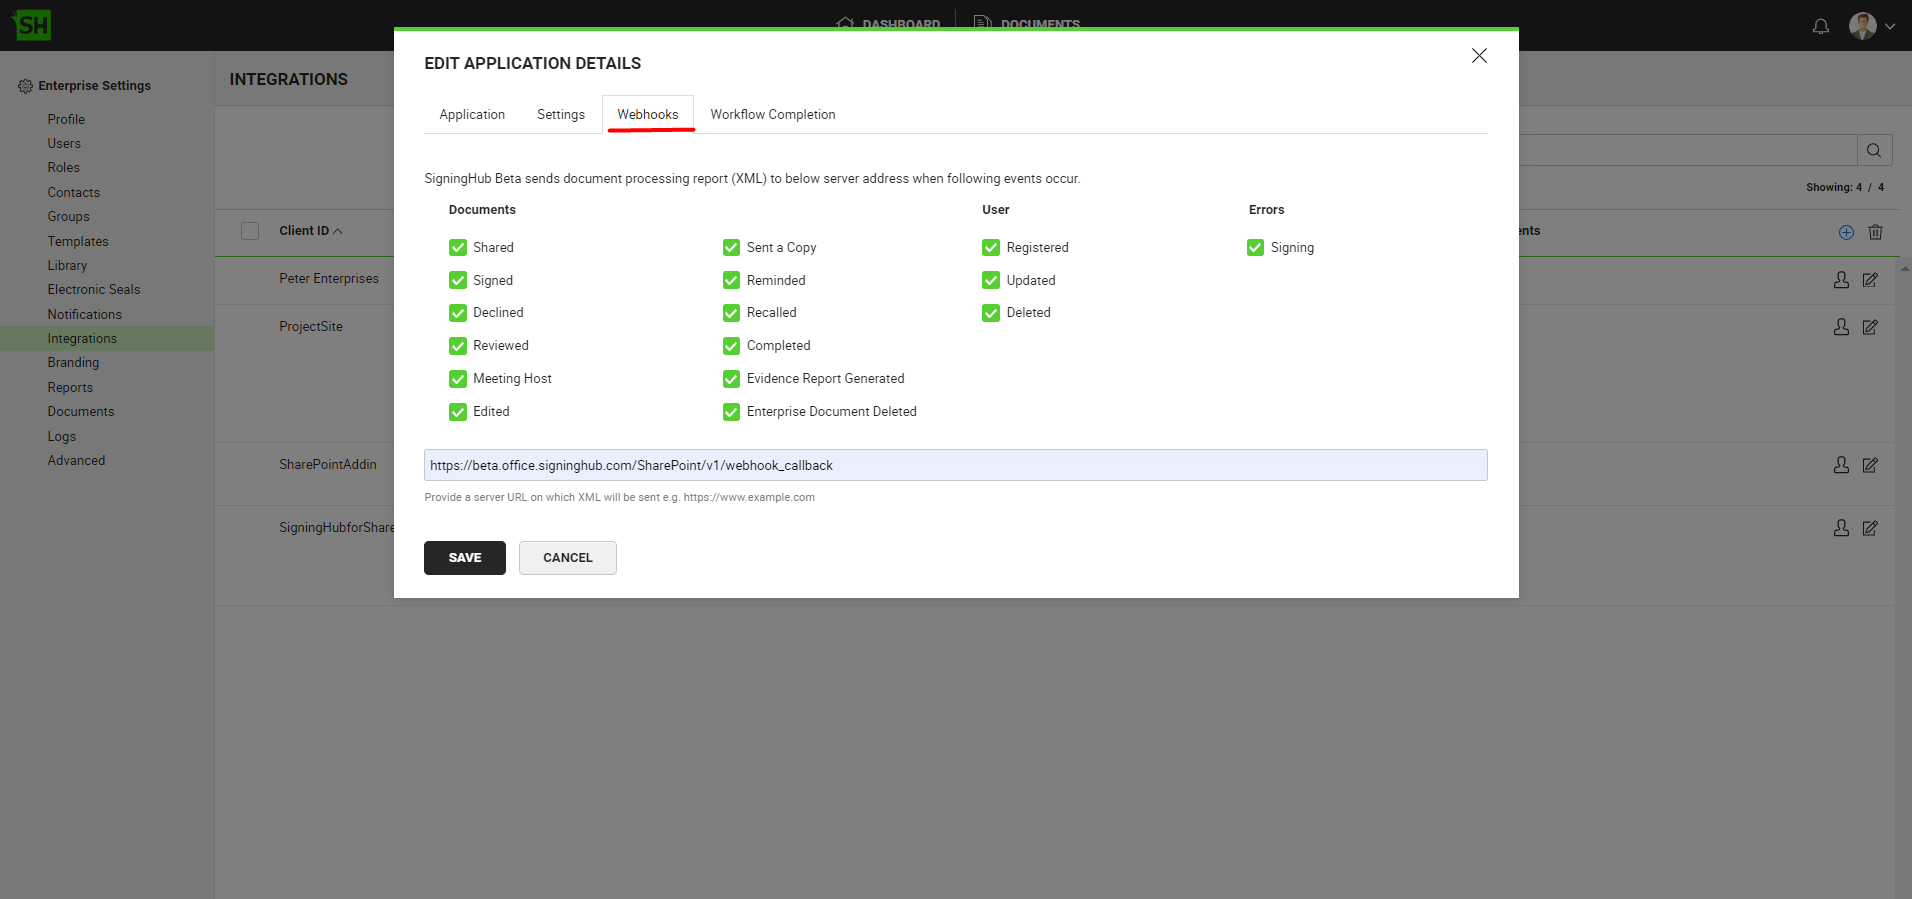Toggle the Registered user checkbox
Screen dimensions: 1912x899
click(991, 248)
